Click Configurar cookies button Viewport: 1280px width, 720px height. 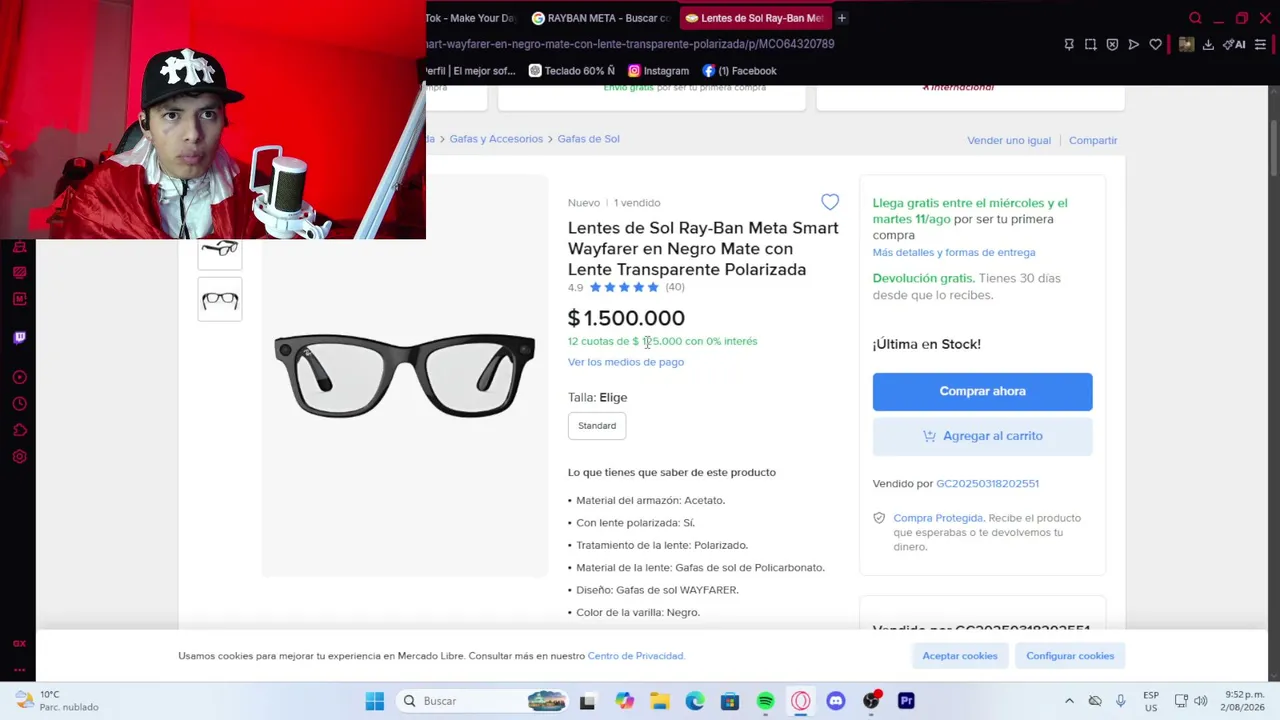1070,656
